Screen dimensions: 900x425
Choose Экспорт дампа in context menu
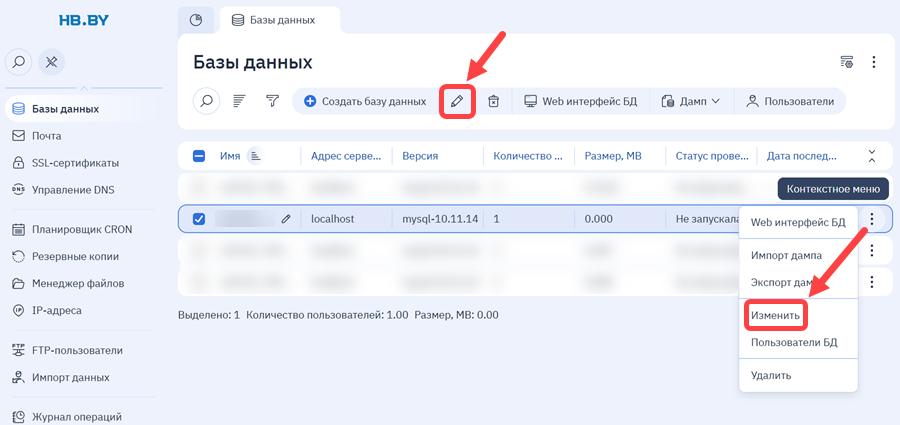(798, 283)
